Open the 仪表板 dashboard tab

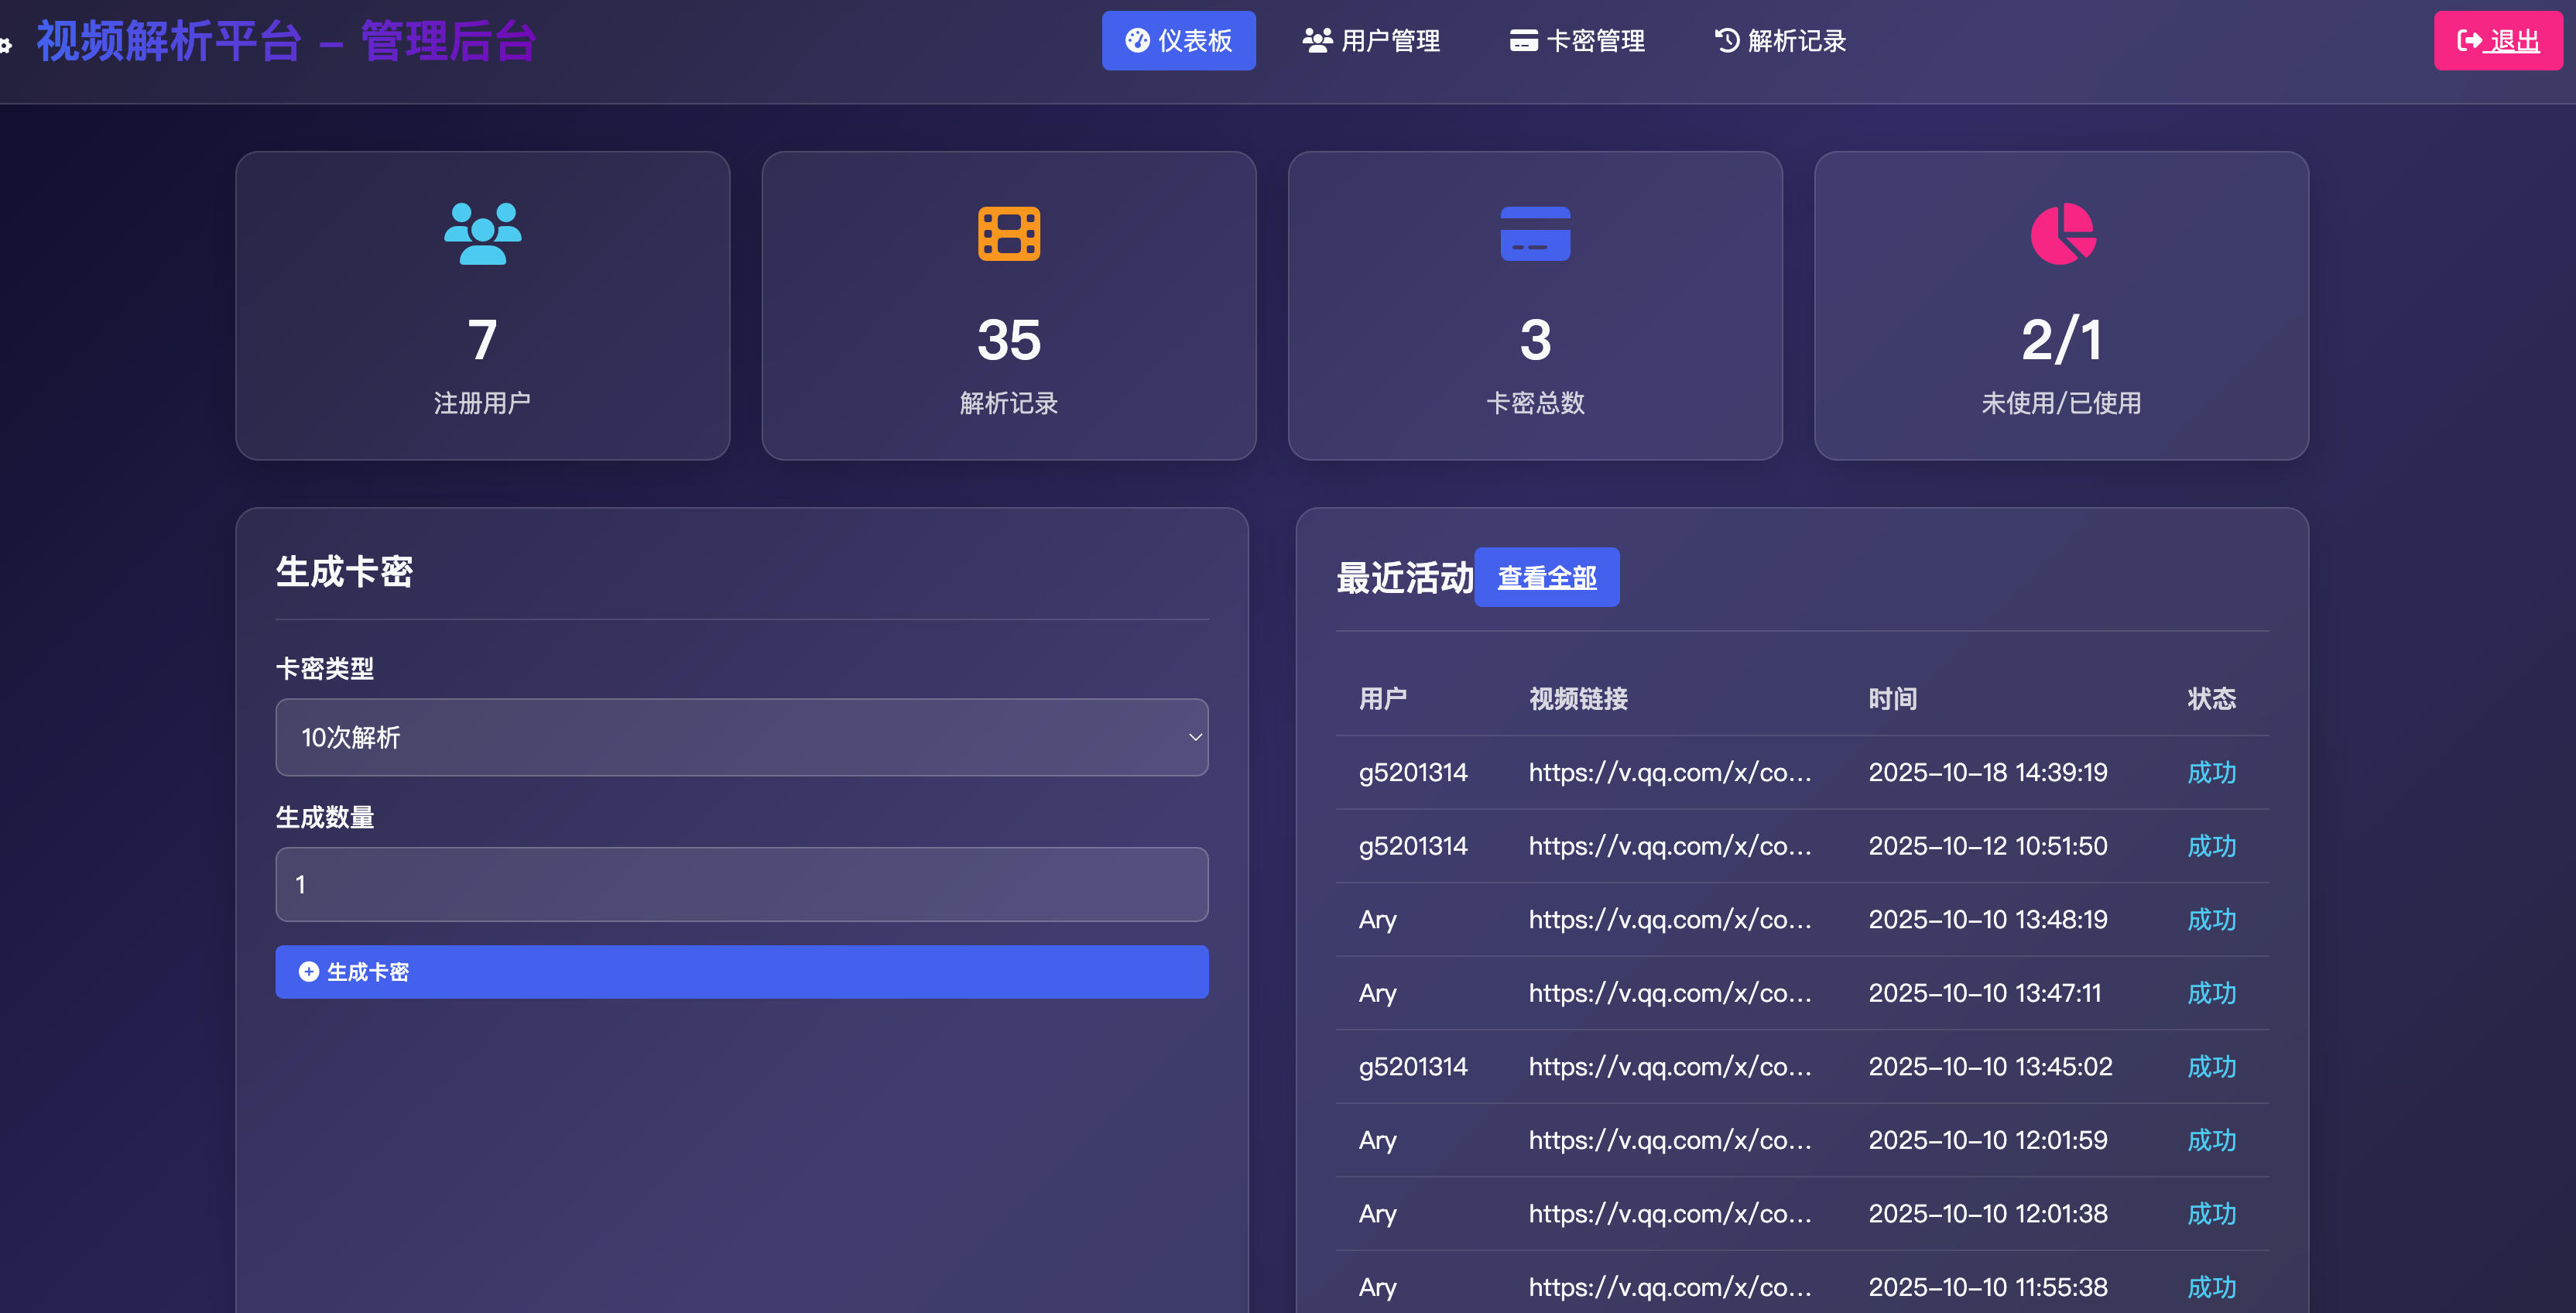pos(1178,41)
